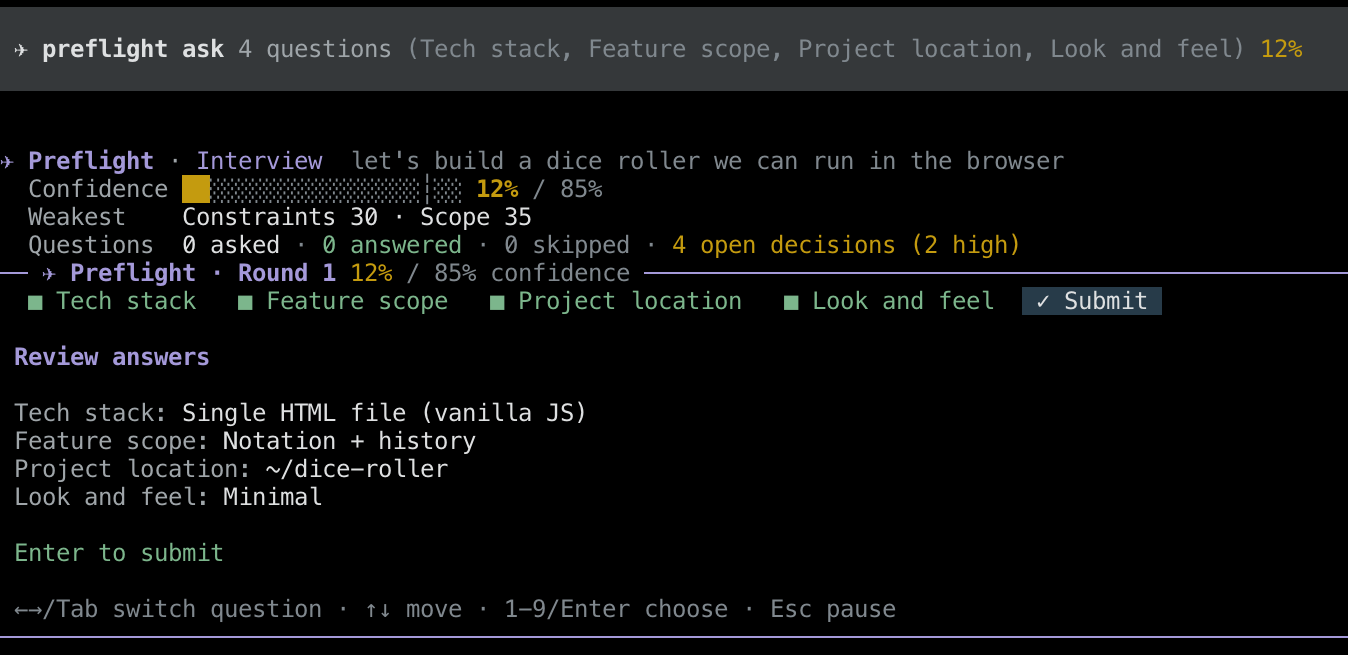Select the 'Minimal' answer text
Viewport: 1348px width, 655px height.
tap(272, 497)
